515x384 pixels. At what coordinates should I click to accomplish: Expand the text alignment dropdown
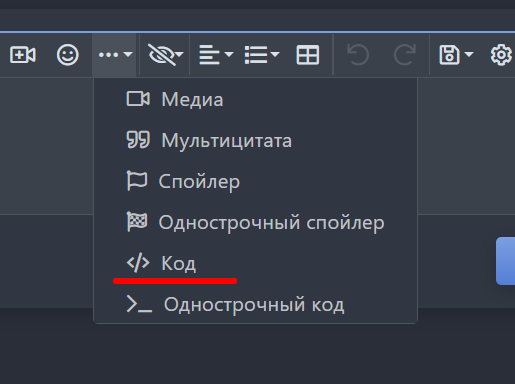(x=216, y=55)
